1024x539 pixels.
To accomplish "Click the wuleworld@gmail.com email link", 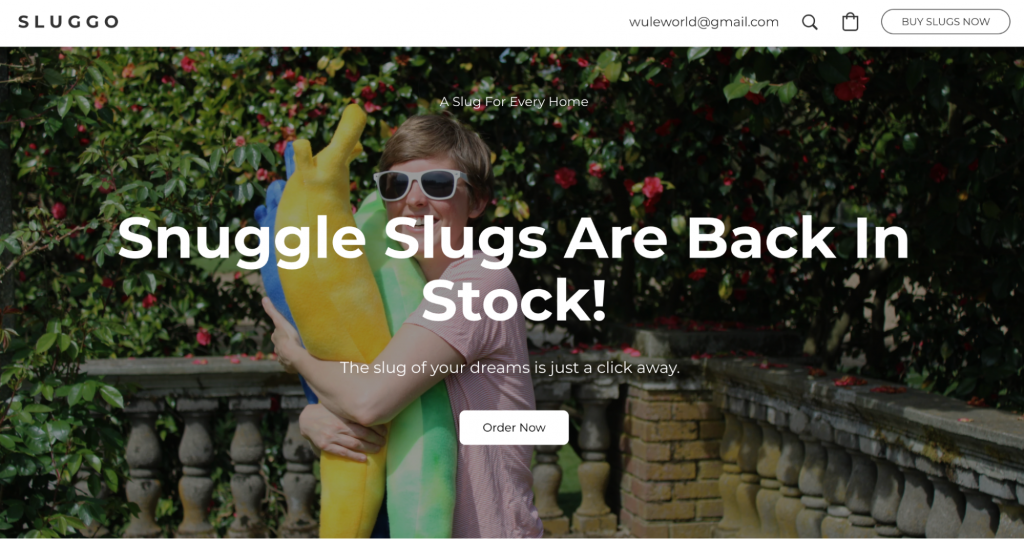I will [x=703, y=22].
